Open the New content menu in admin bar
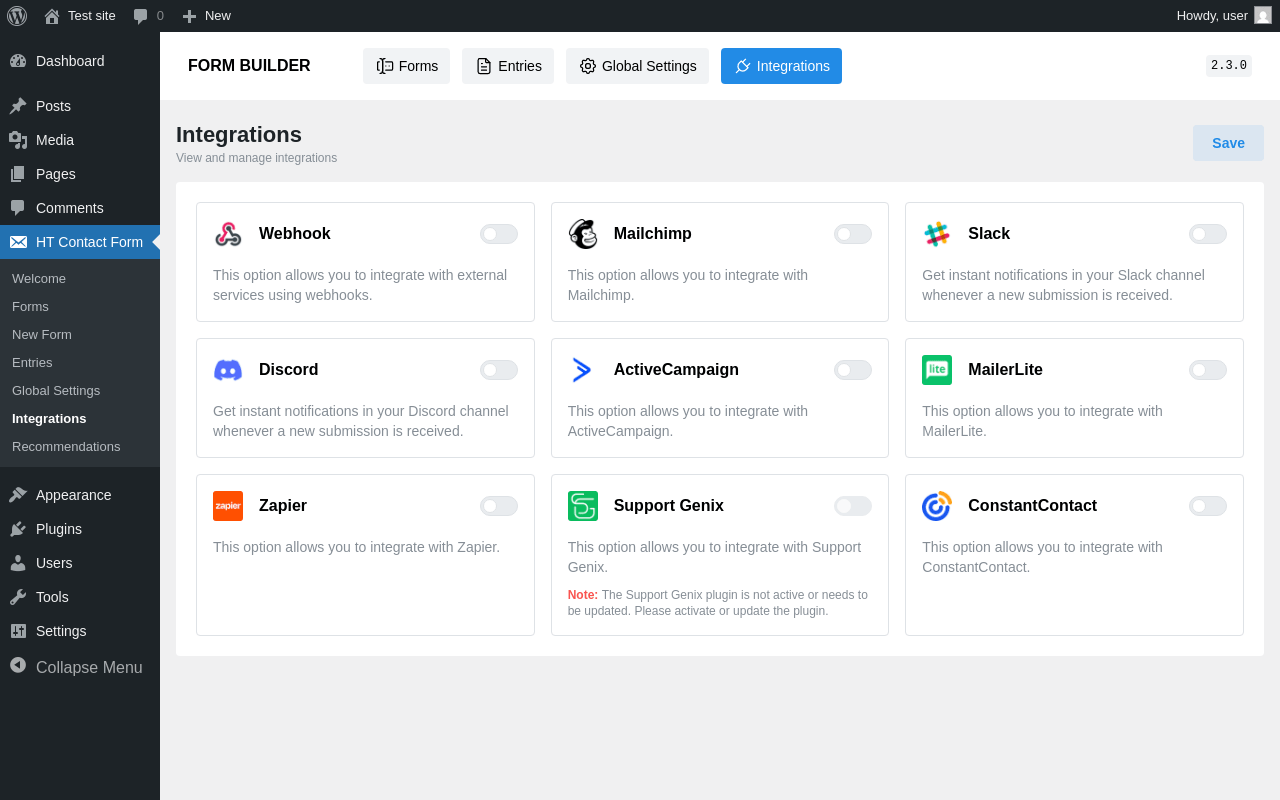Screen dimensions: 1280x800 click(207, 15)
